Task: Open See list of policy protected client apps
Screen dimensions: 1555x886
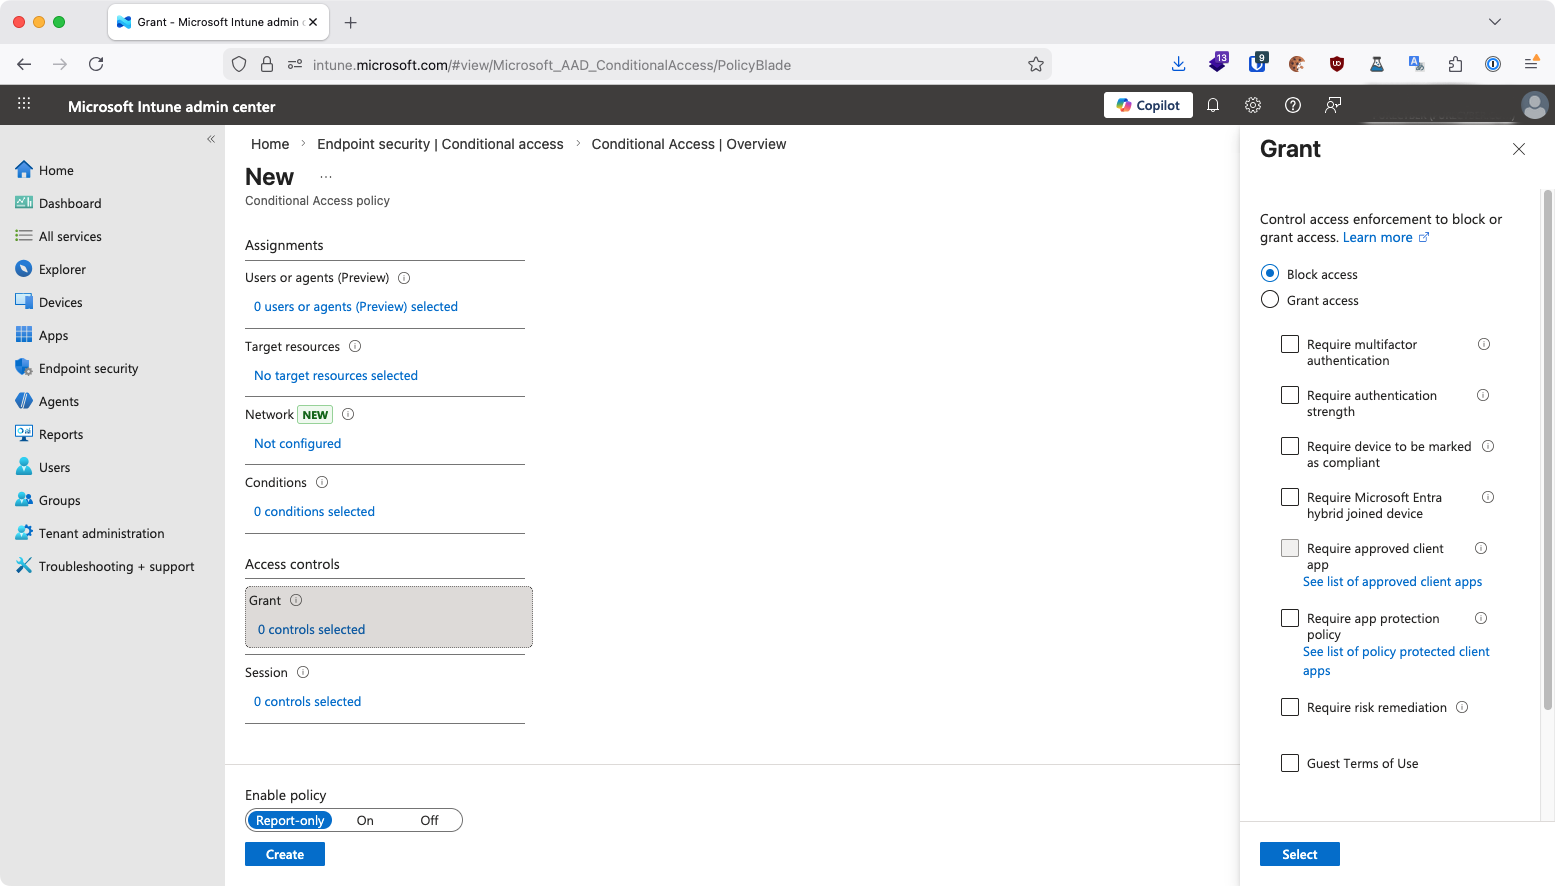Action: (1396, 661)
